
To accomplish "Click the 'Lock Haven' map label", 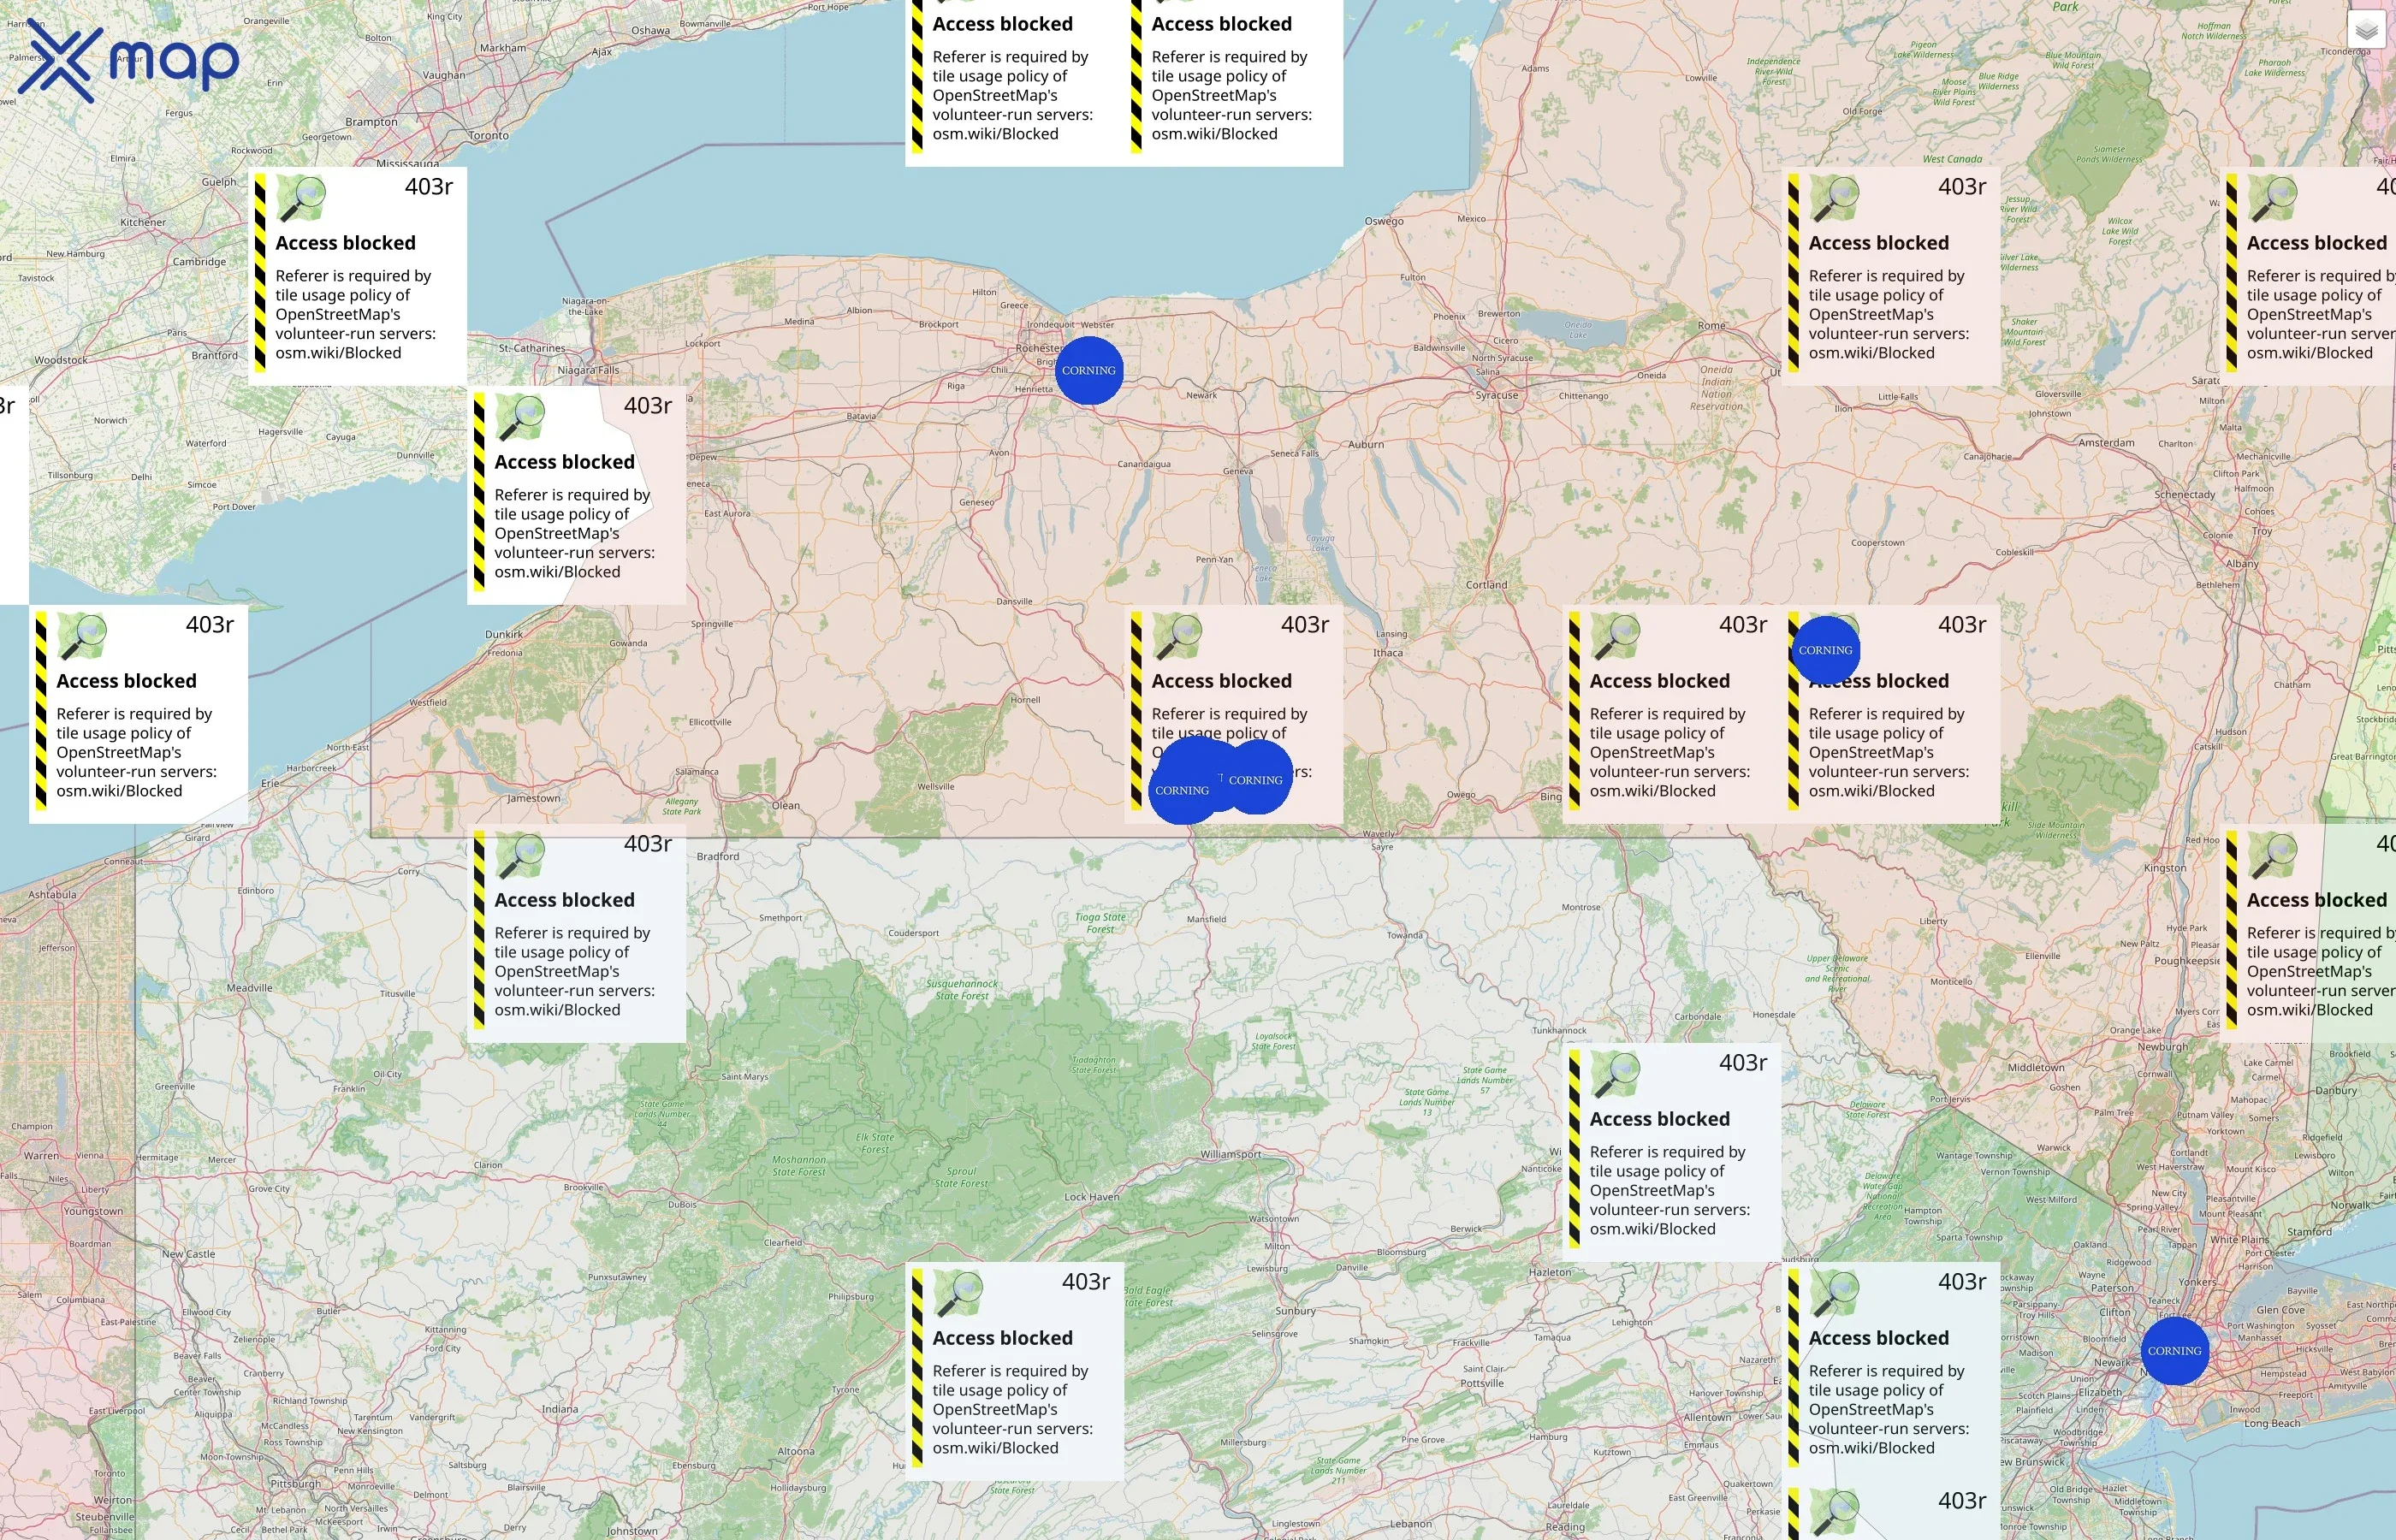I will 1092,1196.
